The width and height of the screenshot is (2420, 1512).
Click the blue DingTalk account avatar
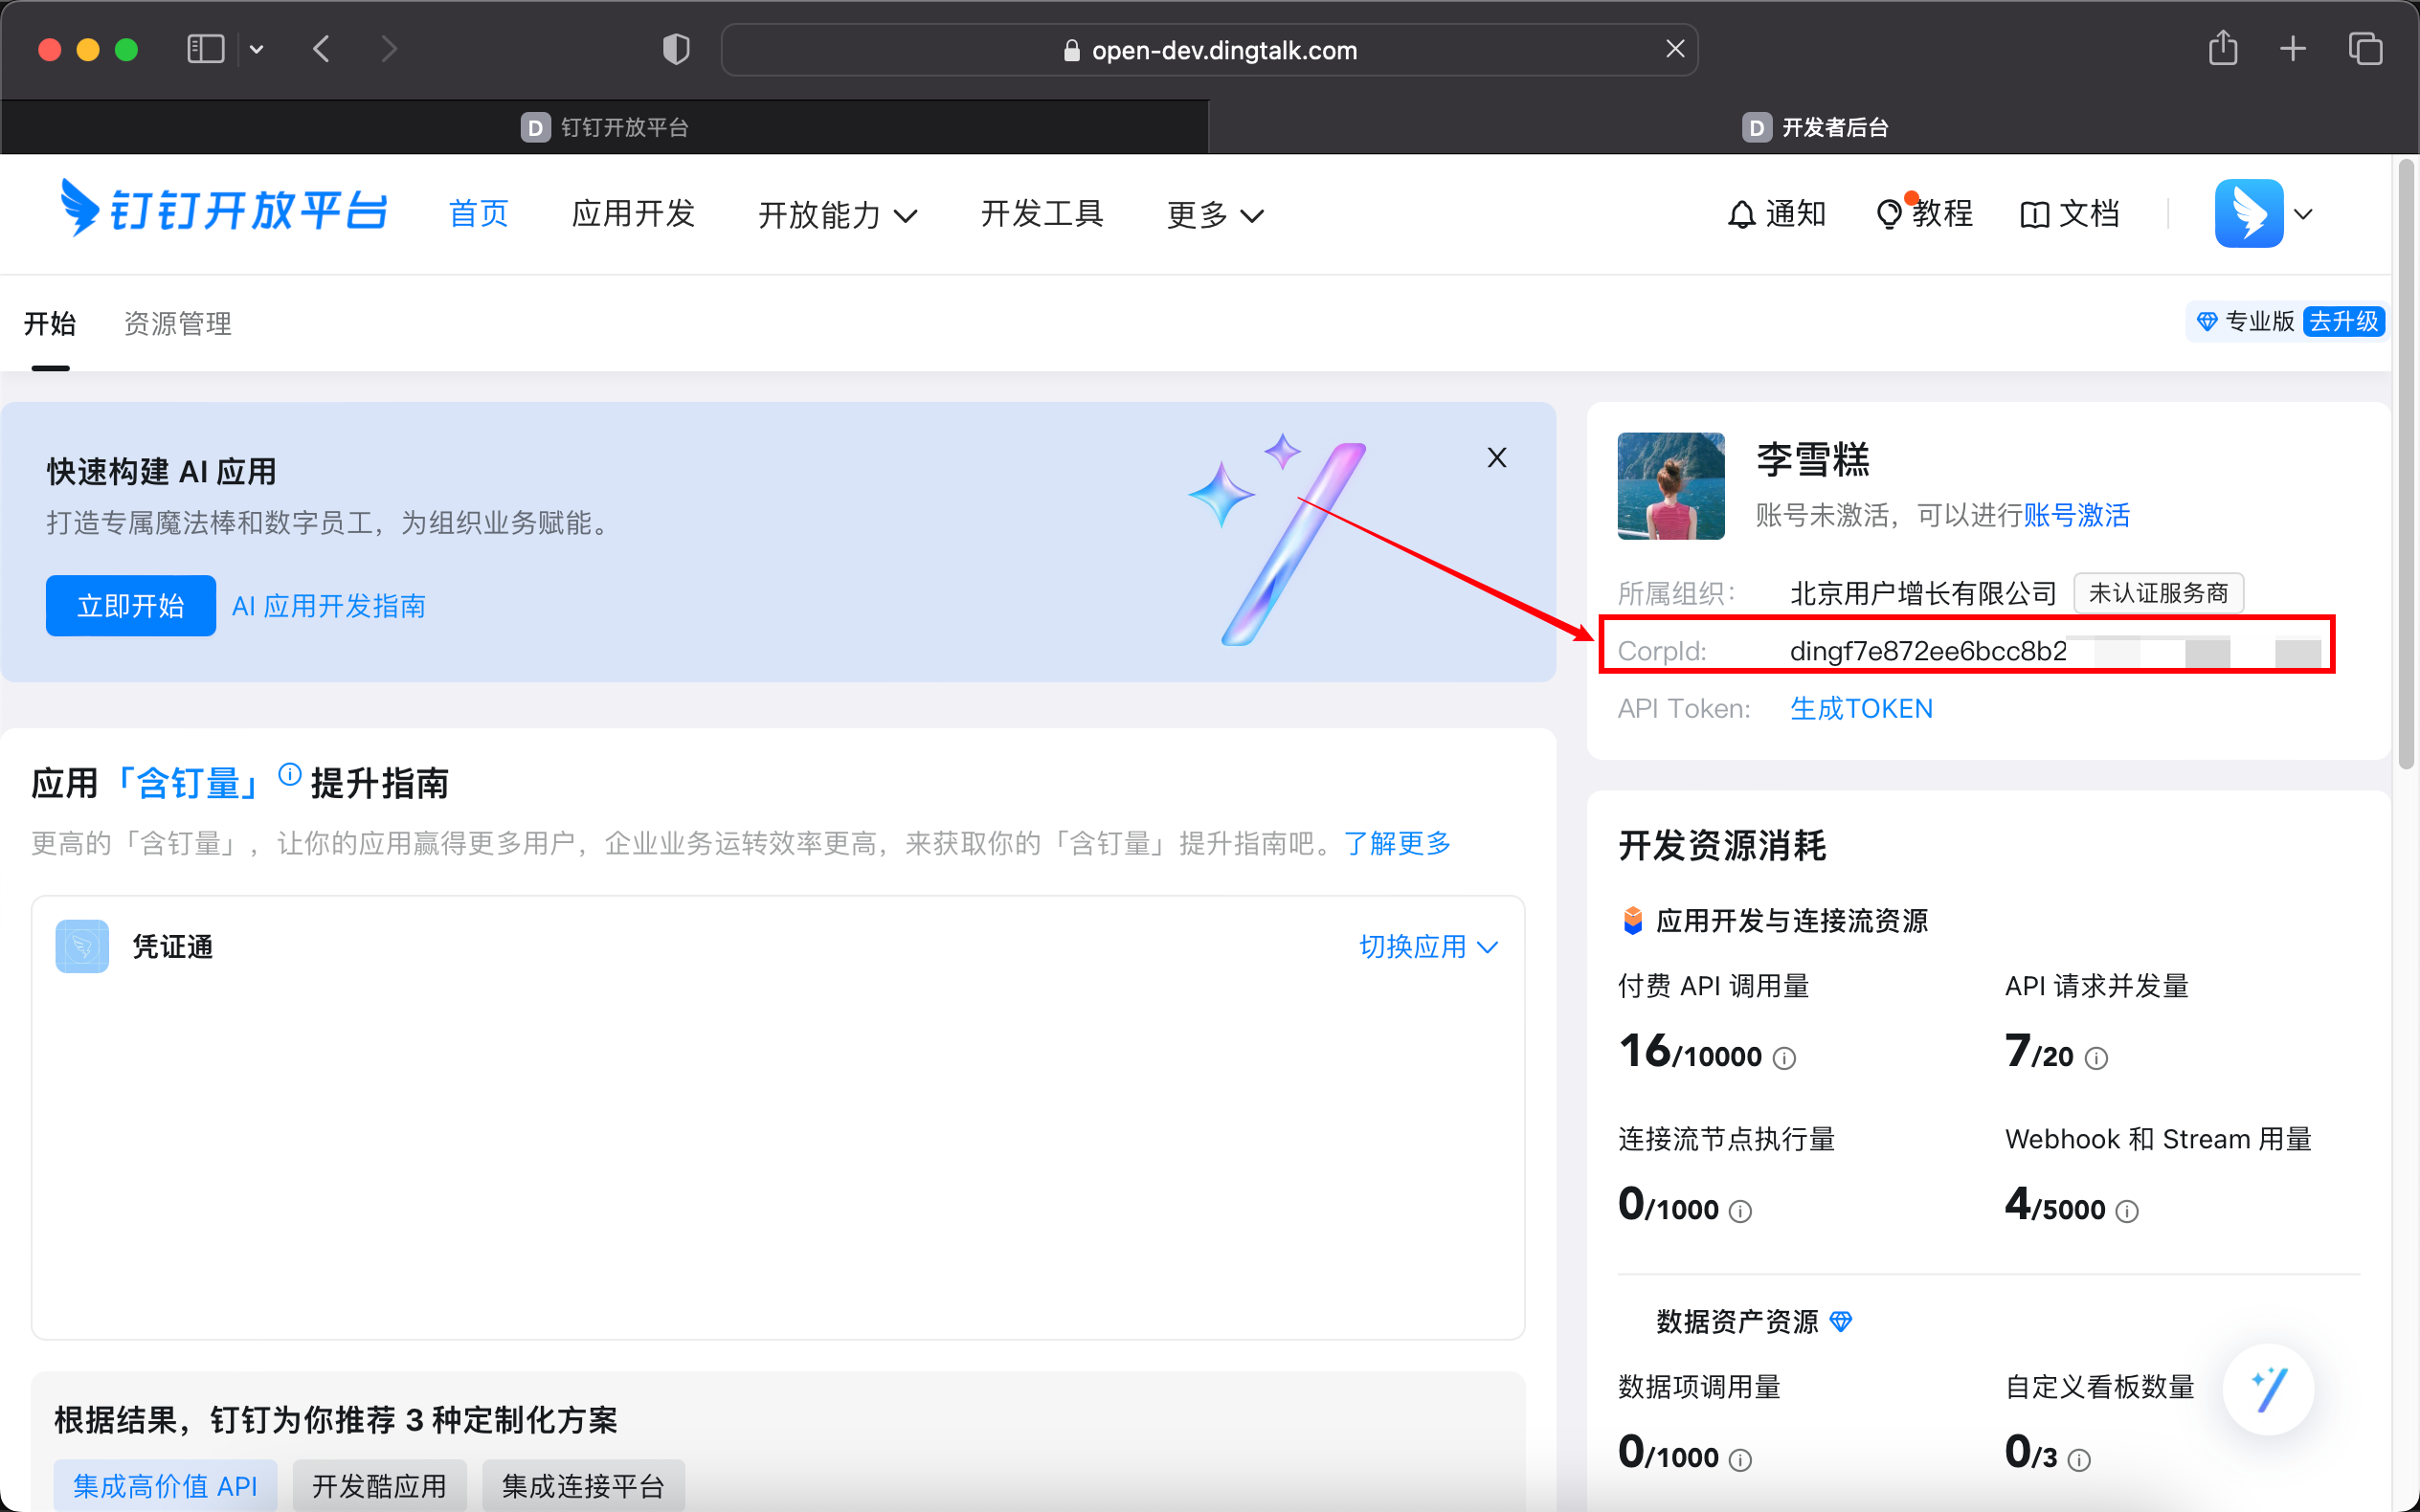pos(2249,213)
